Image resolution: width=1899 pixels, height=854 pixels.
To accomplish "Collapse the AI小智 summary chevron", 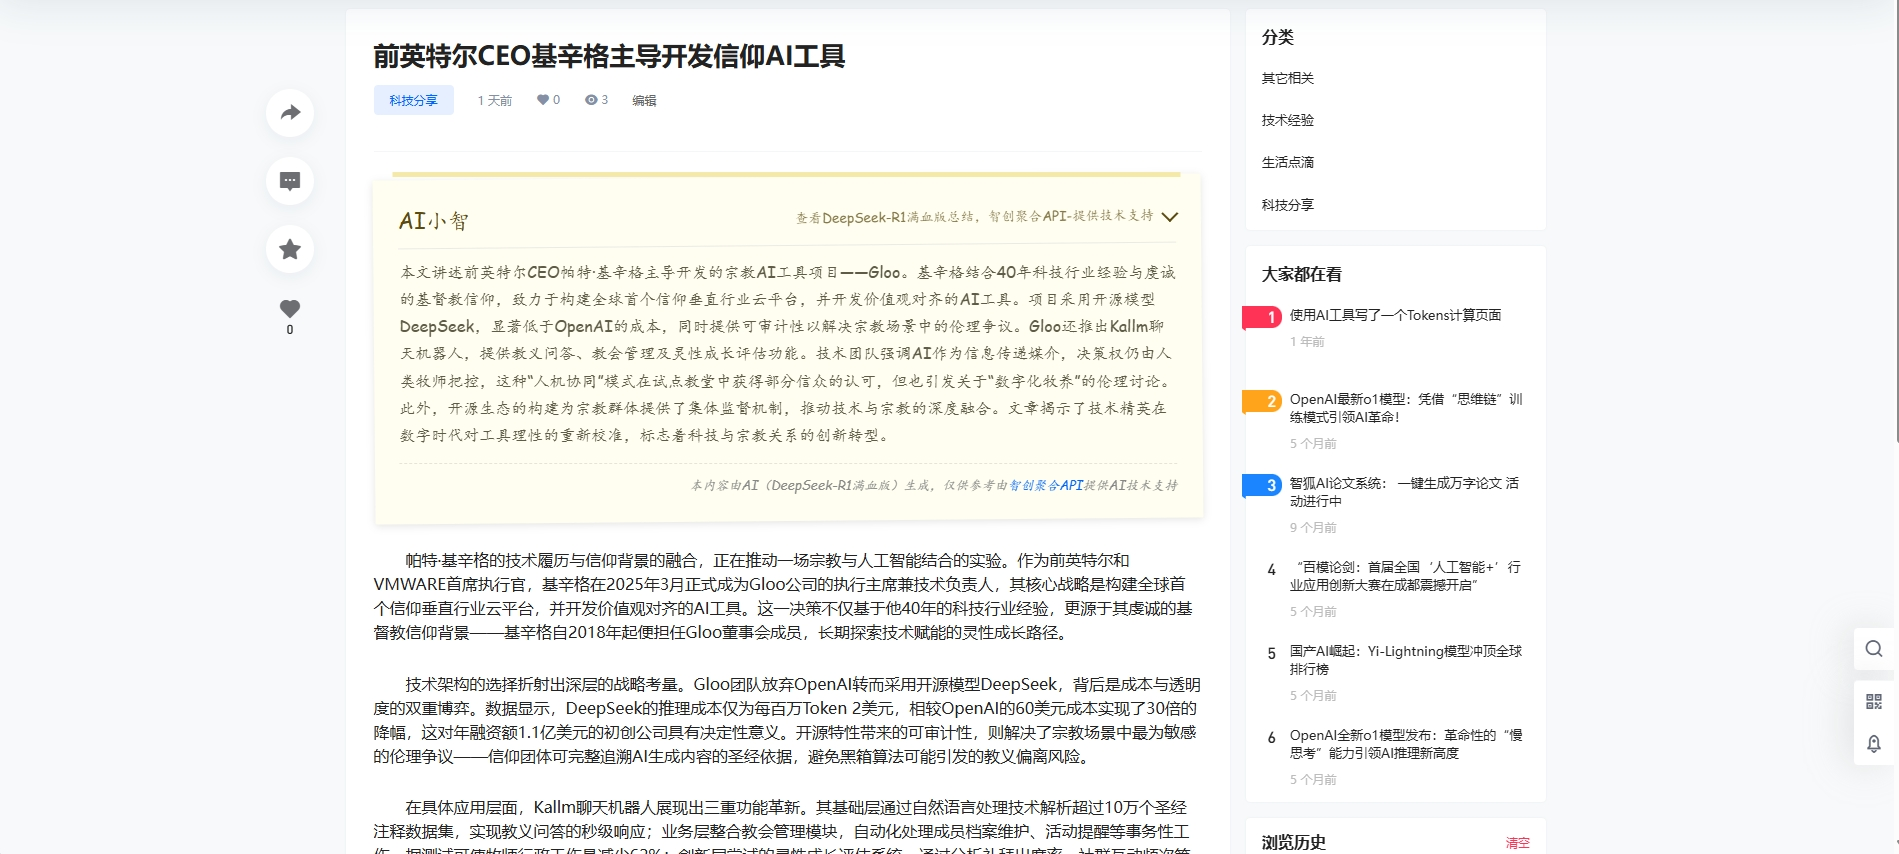I will pos(1169,217).
